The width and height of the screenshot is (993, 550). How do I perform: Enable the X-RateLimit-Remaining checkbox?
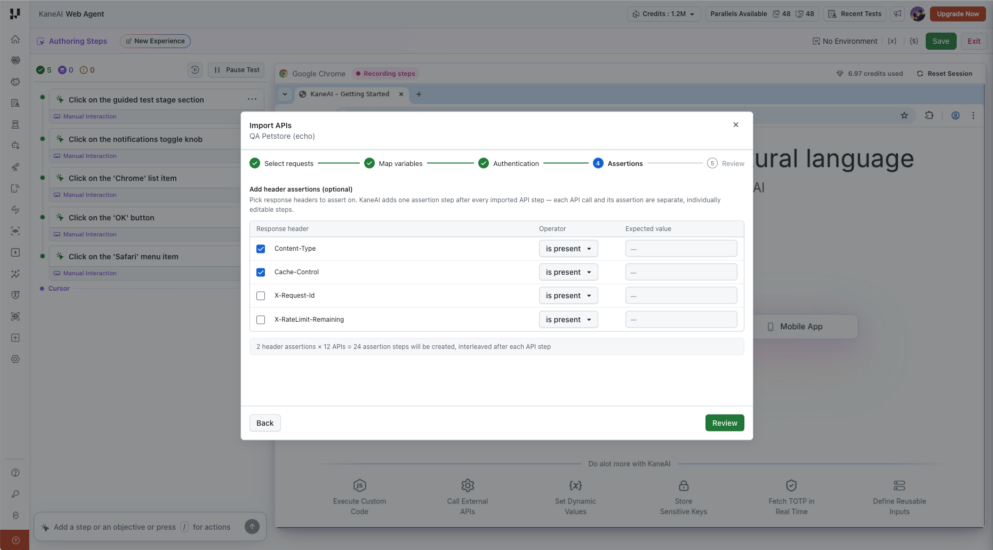point(260,320)
